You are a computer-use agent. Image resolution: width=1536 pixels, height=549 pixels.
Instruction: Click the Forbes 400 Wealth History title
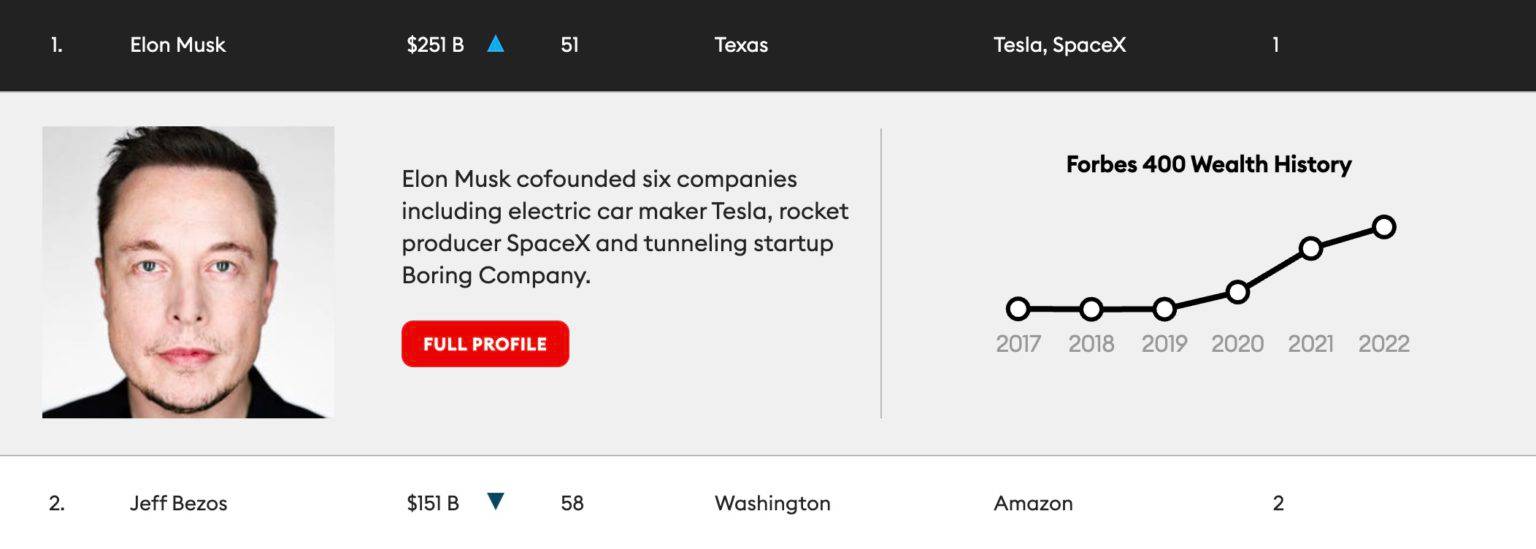pyautogui.click(x=1208, y=164)
